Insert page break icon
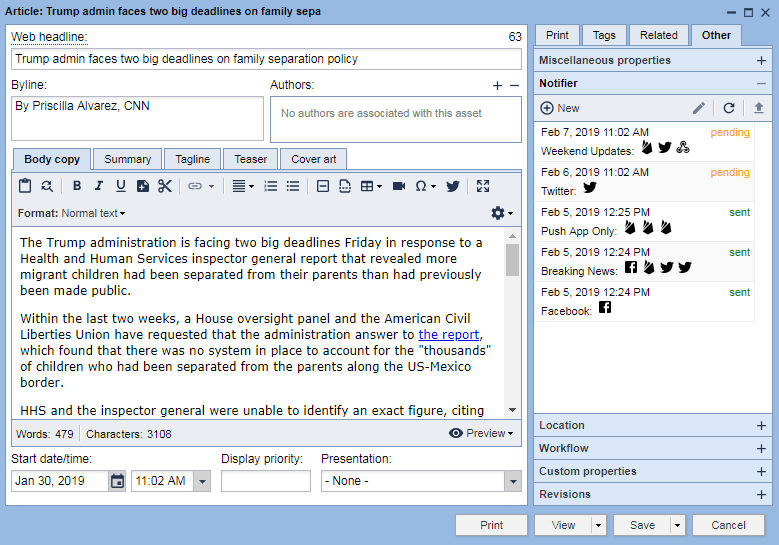 click(345, 186)
